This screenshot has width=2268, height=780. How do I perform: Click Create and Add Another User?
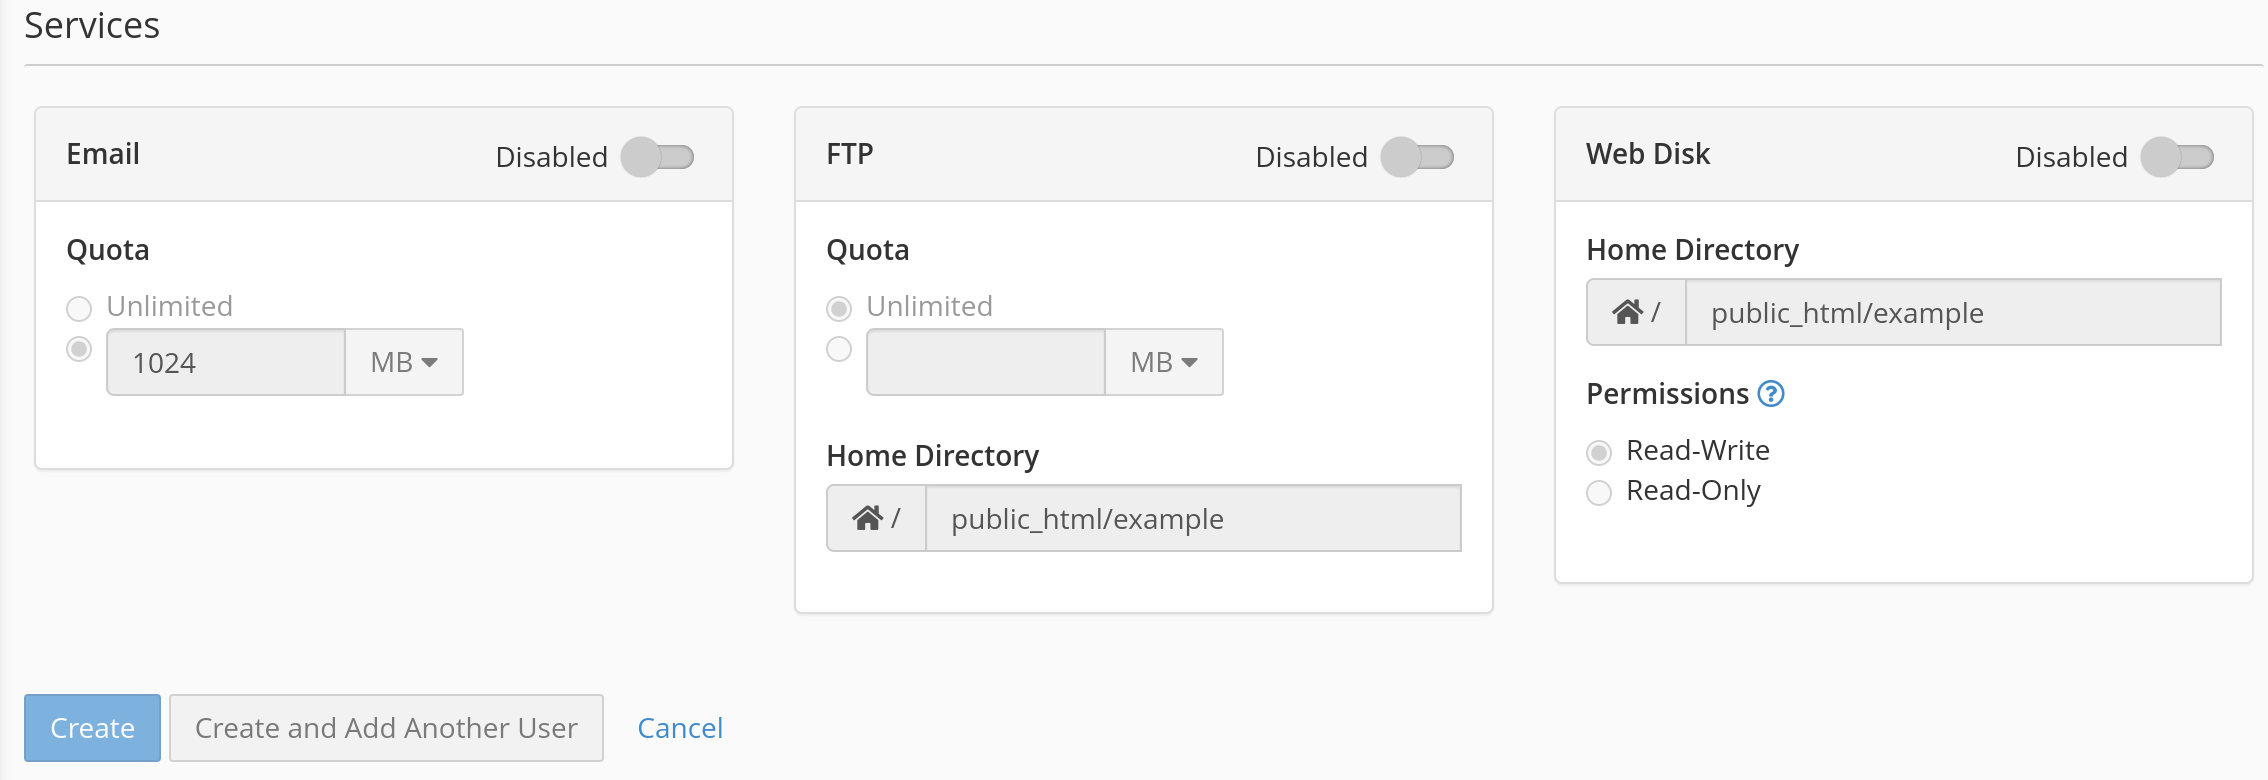coord(386,728)
